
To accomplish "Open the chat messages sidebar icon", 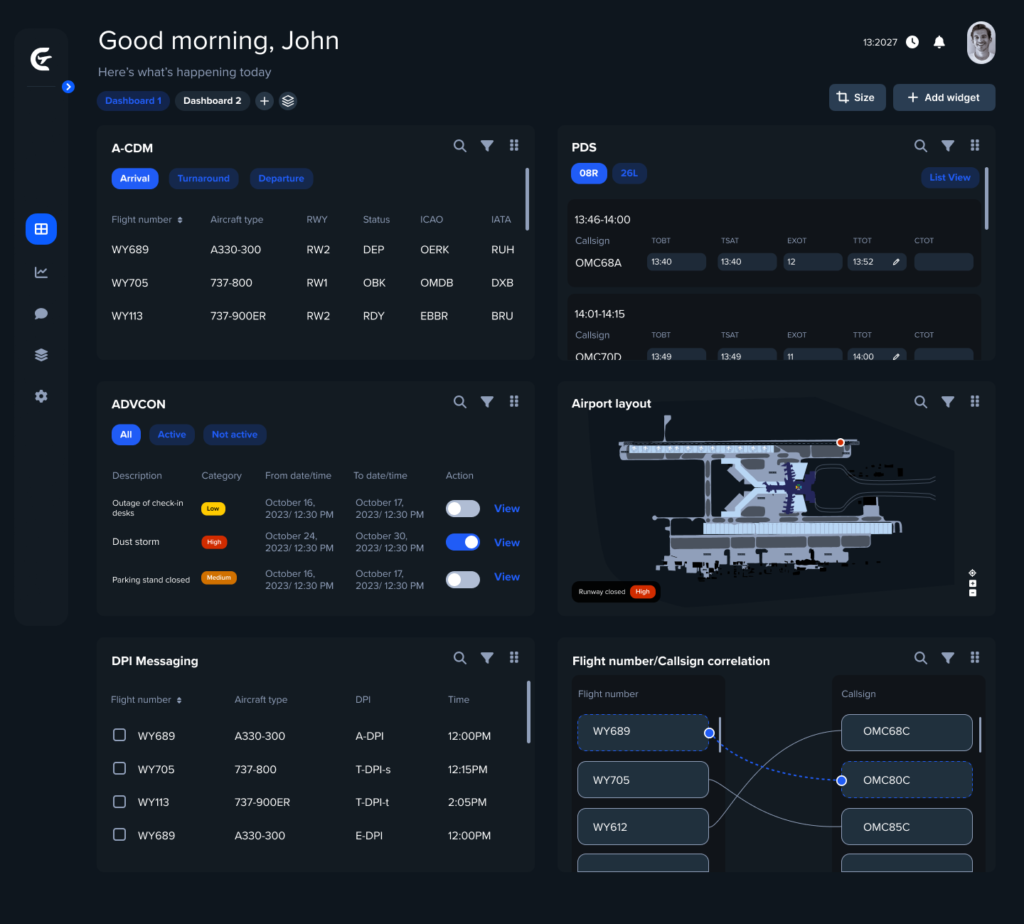I will click(41, 313).
